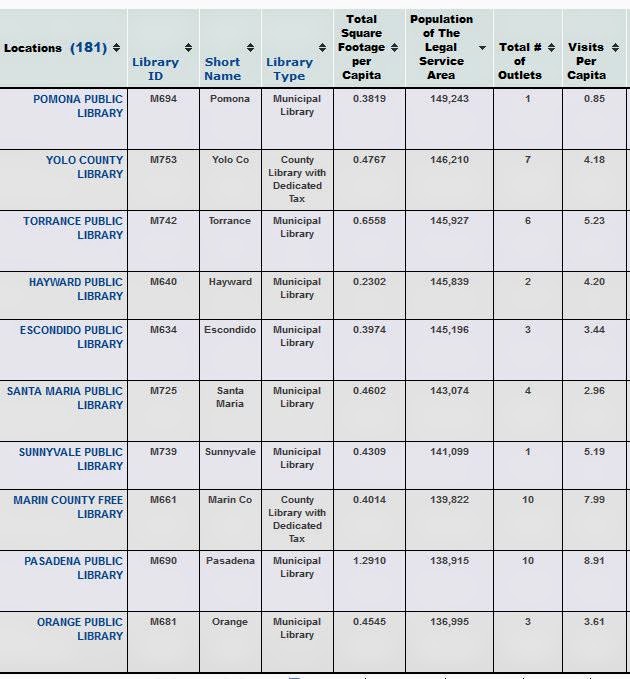Select population value 145,927

449,221
